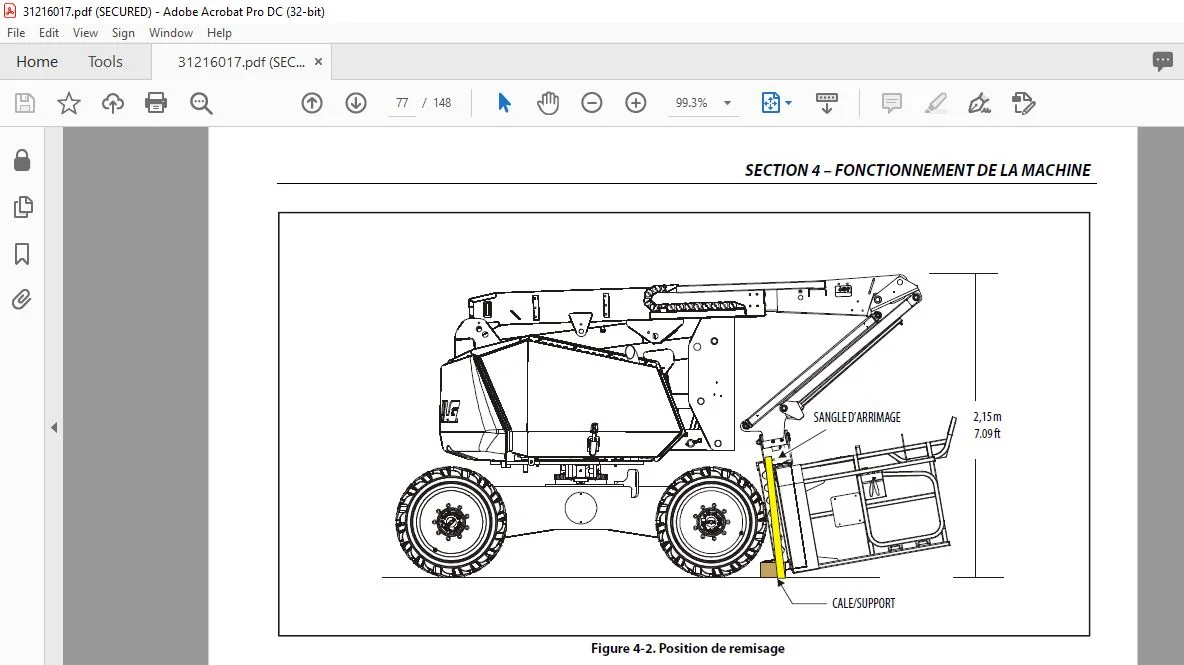
Task: Open security lock panel in sidebar
Action: 22,160
